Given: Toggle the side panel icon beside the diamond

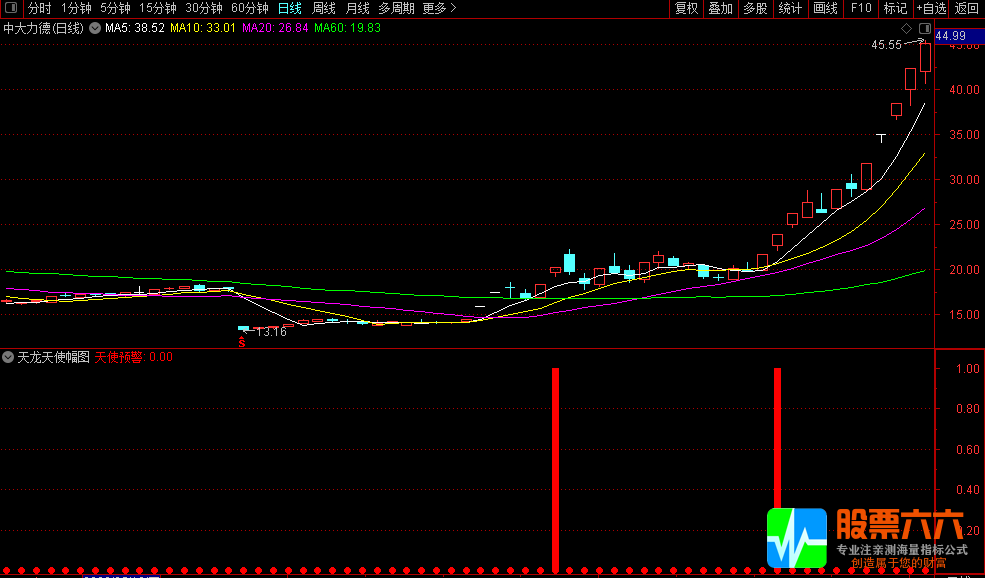Looking at the screenshot, I should point(924,28).
